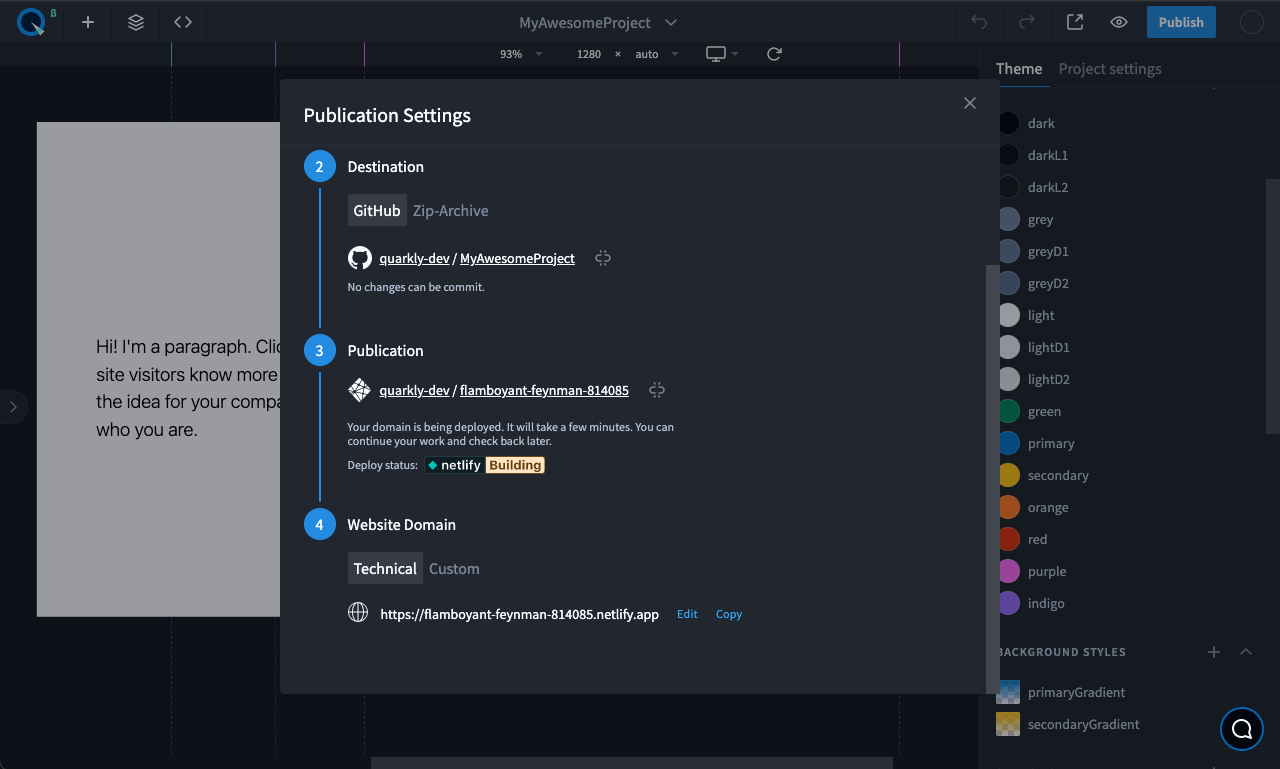Screen dimensions: 1280x769
Task: Select the primaryGradient background swatch
Action: [1008, 692]
